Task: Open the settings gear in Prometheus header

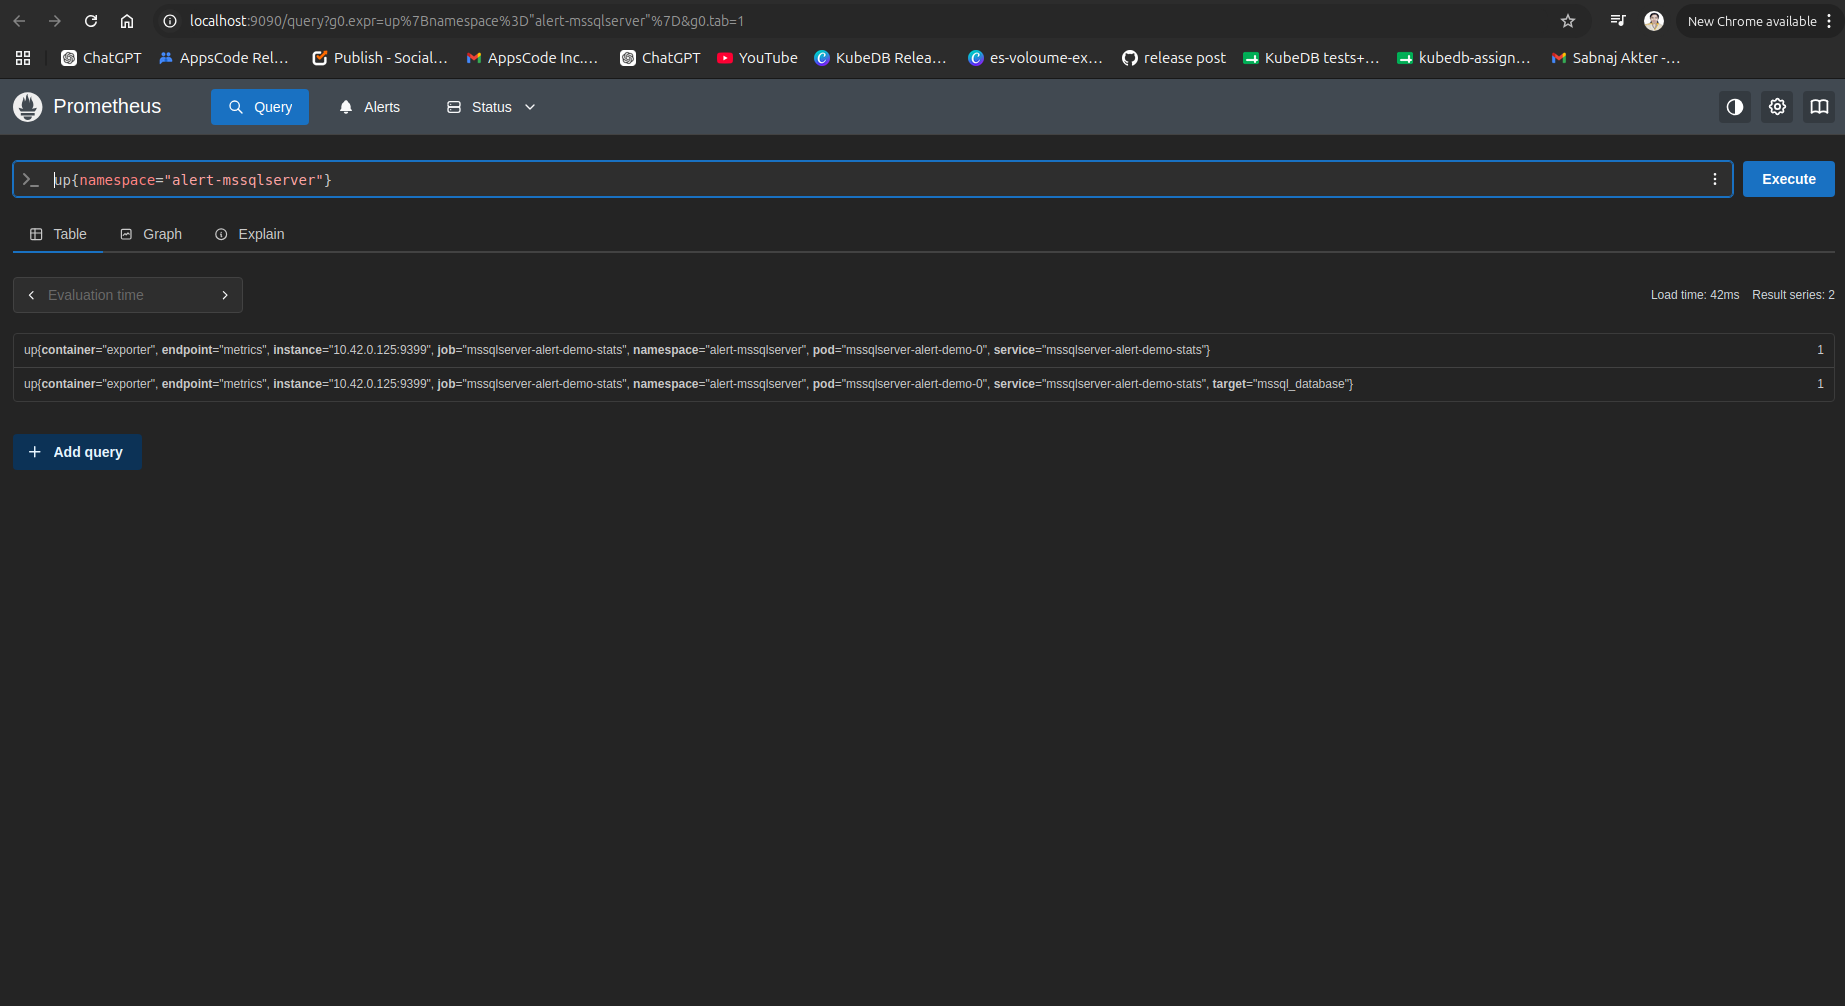Action: click(x=1777, y=107)
